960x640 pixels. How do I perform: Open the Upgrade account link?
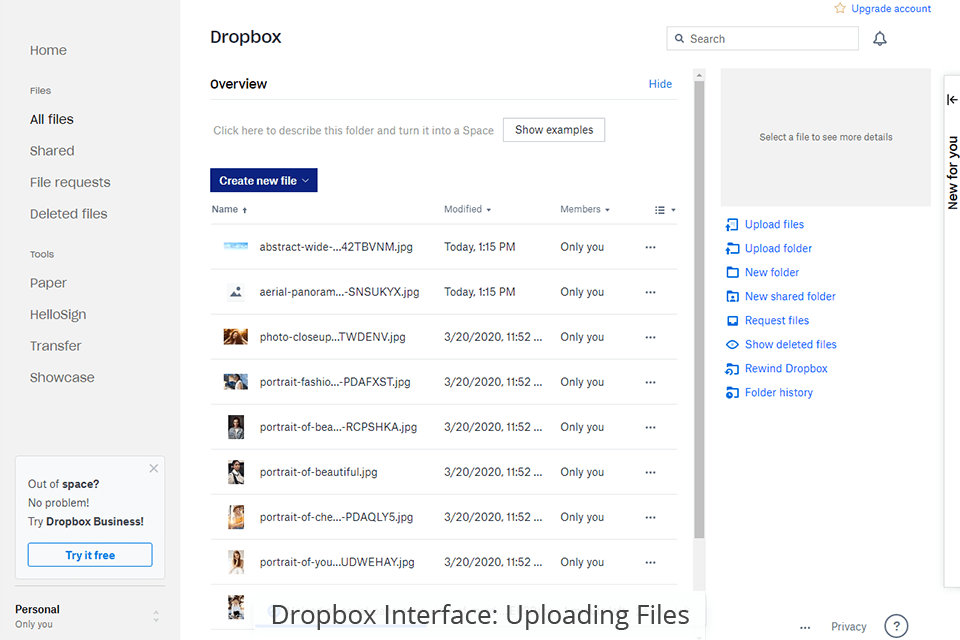click(890, 8)
